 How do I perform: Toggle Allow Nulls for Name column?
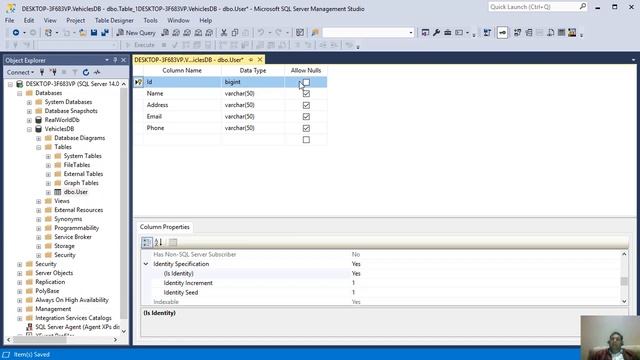(306, 94)
